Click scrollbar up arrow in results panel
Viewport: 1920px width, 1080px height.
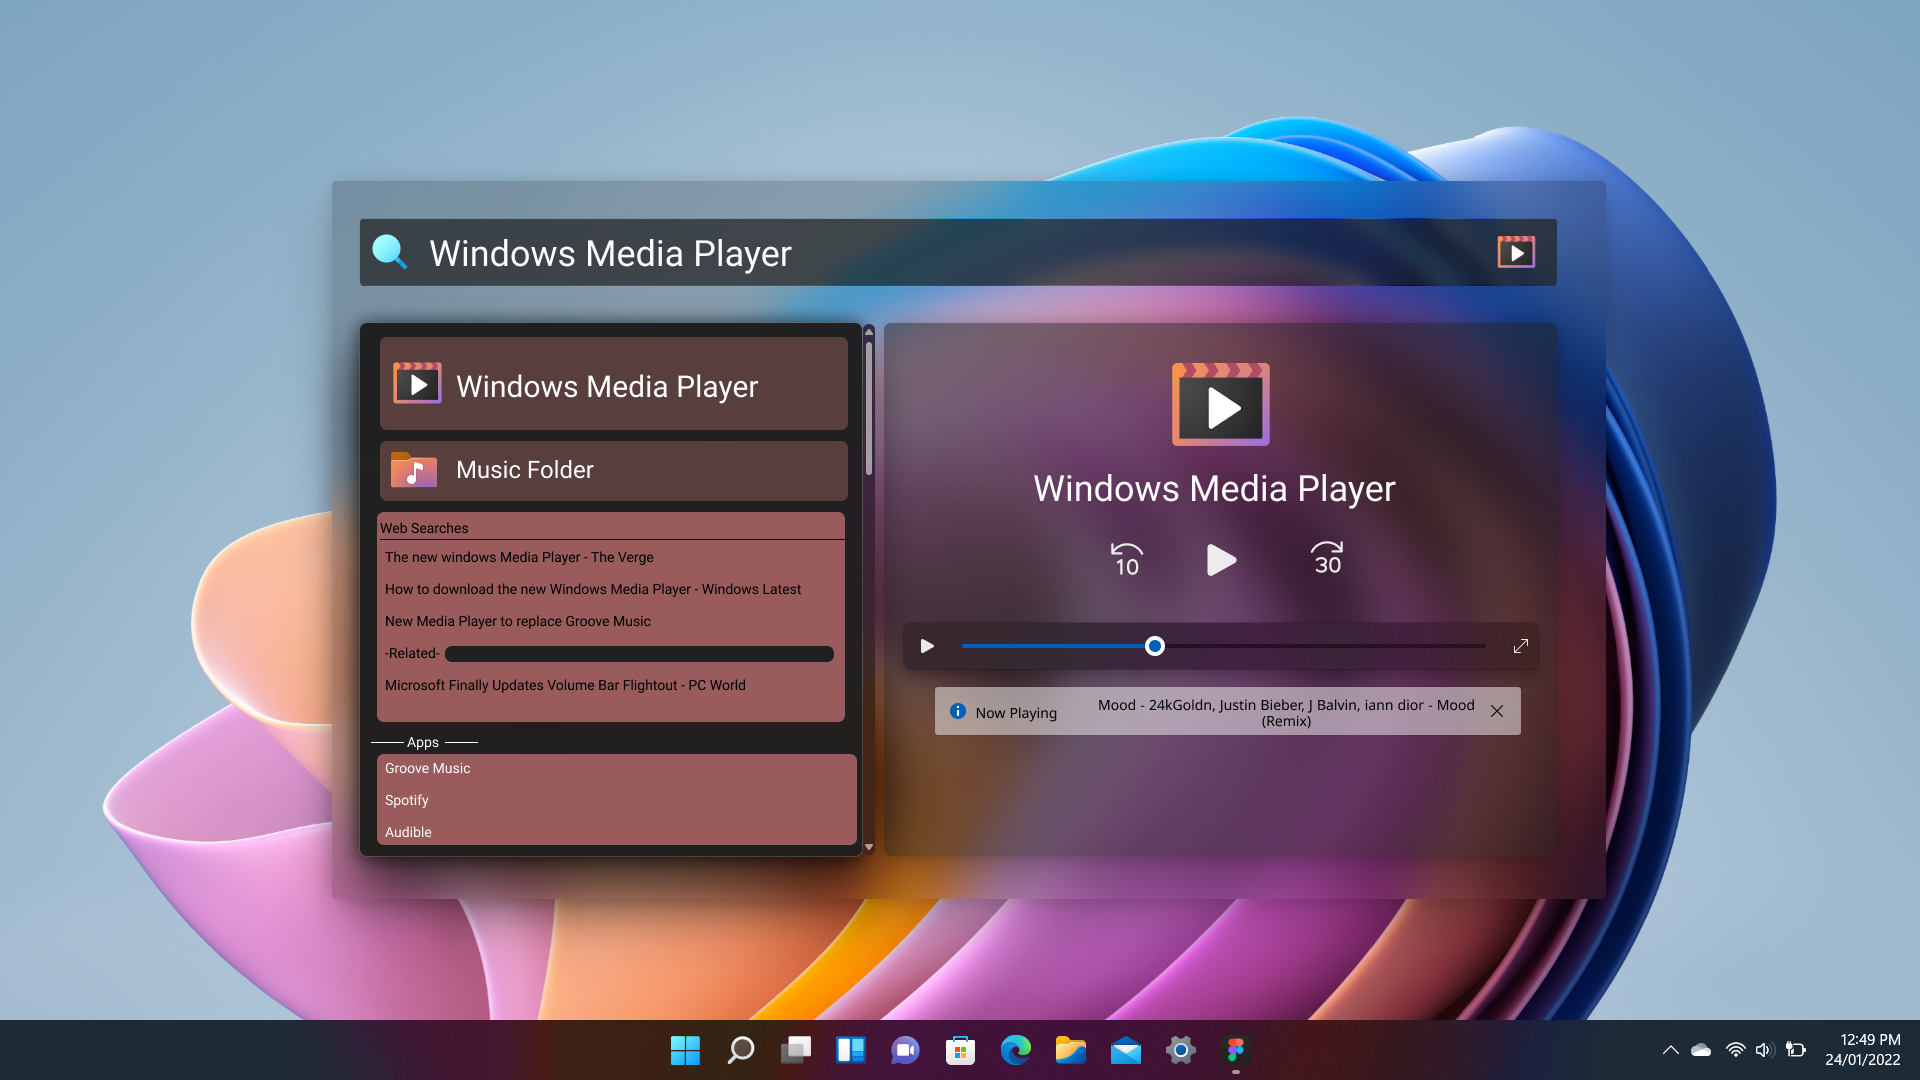(869, 332)
